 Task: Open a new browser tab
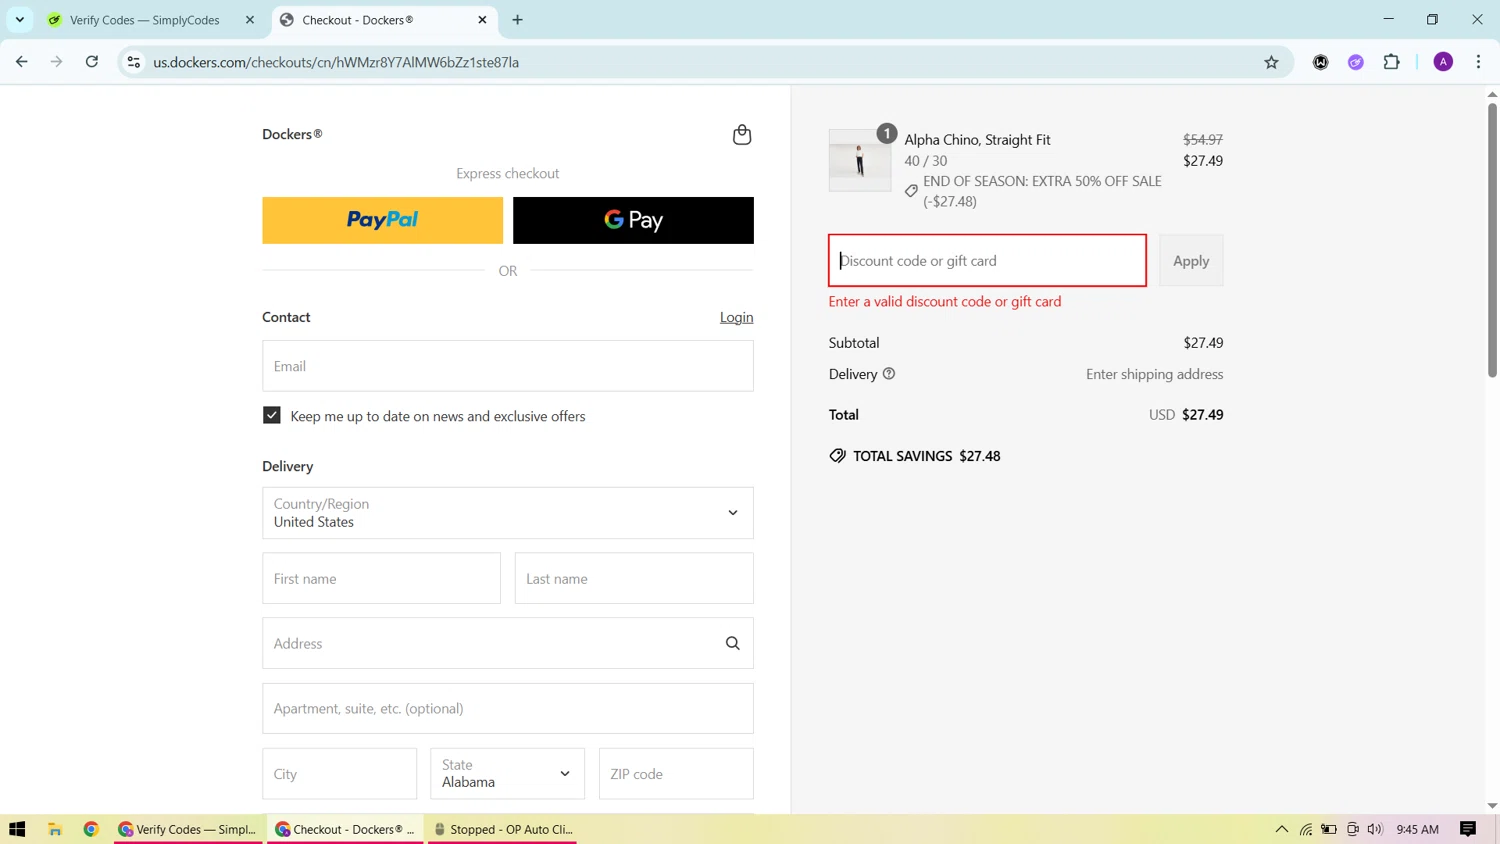[517, 20]
